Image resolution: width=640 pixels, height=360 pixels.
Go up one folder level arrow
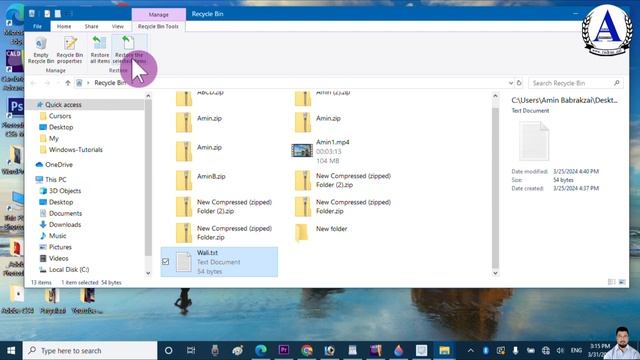[68, 83]
